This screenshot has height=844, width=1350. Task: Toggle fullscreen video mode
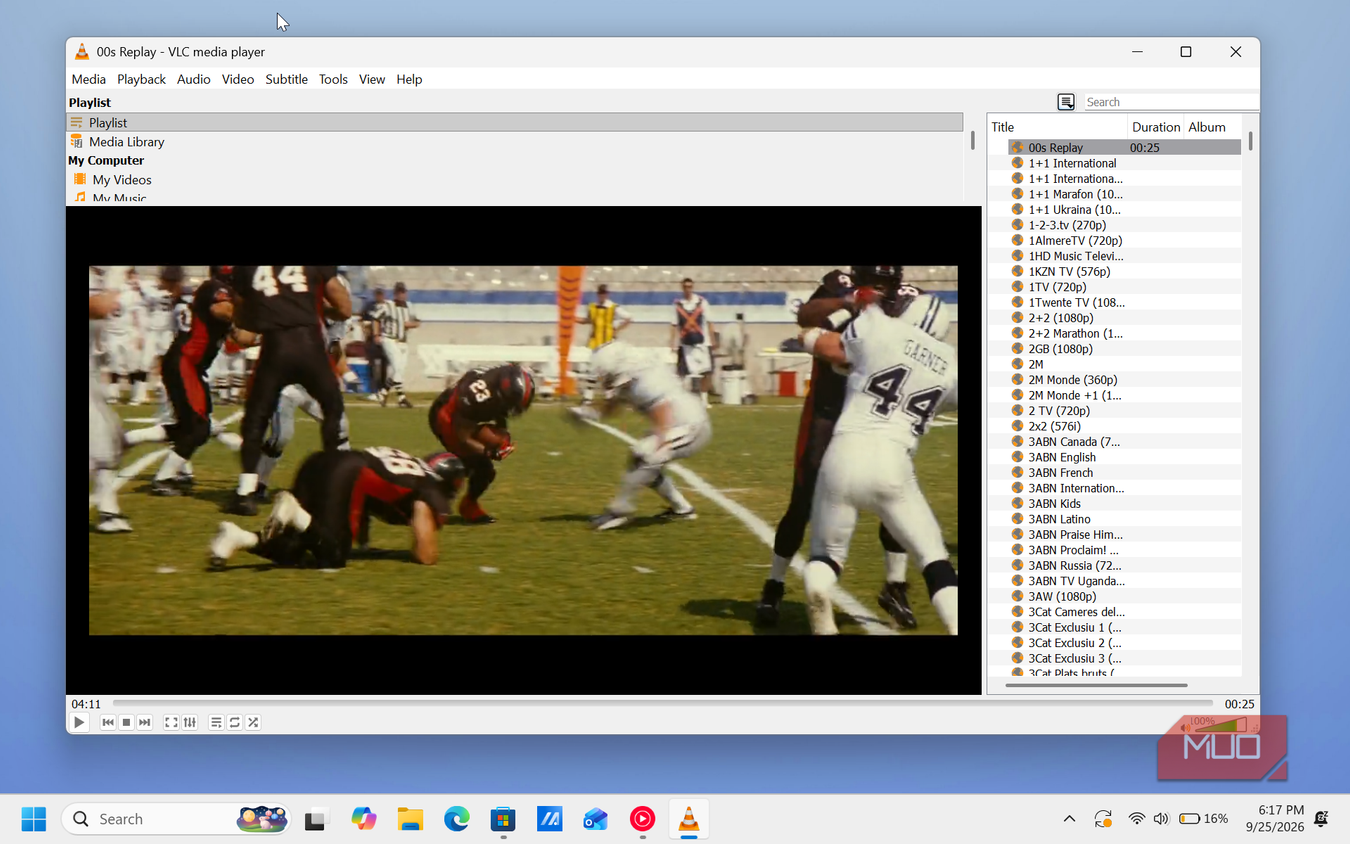click(x=171, y=722)
